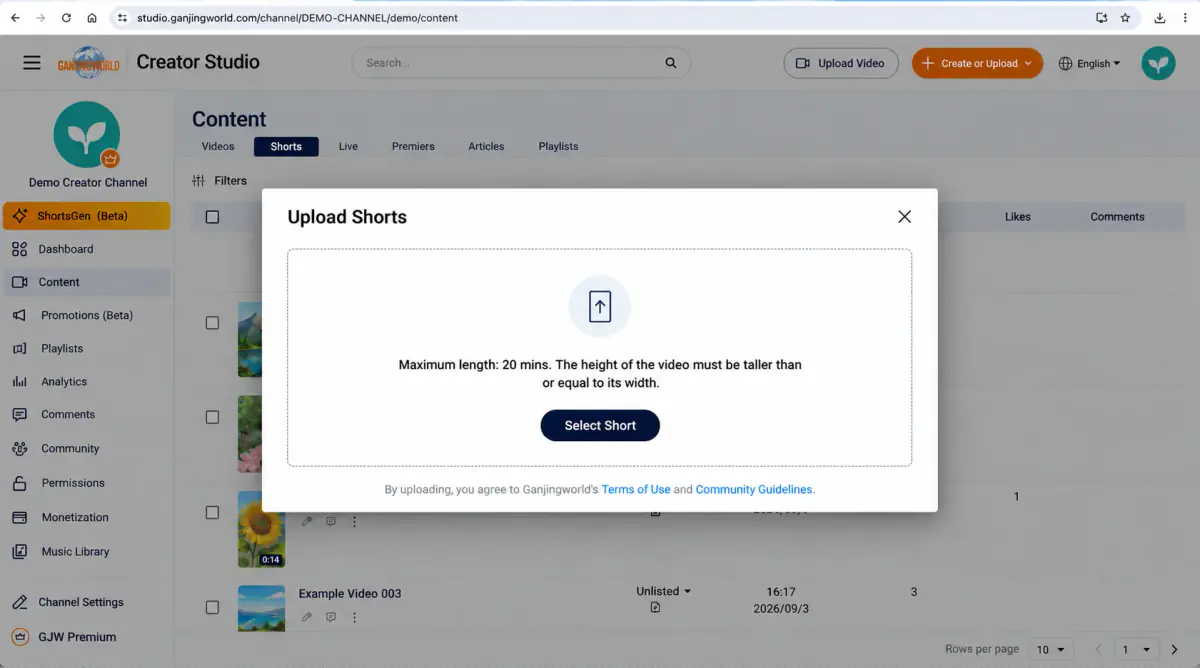Go to the next page arrow
This screenshot has height=668, width=1200.
[x=1174, y=649]
